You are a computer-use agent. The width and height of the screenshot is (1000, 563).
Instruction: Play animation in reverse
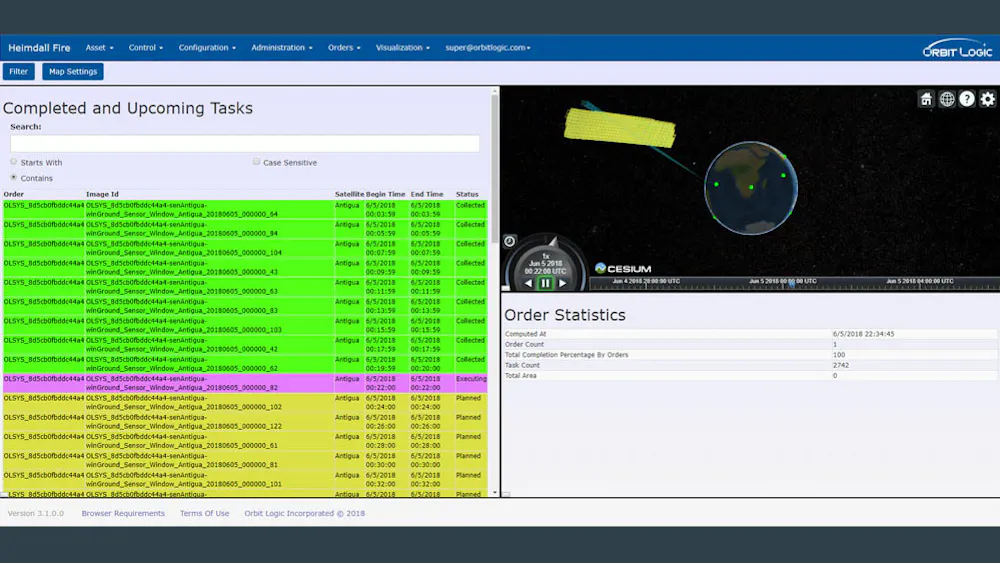point(528,283)
